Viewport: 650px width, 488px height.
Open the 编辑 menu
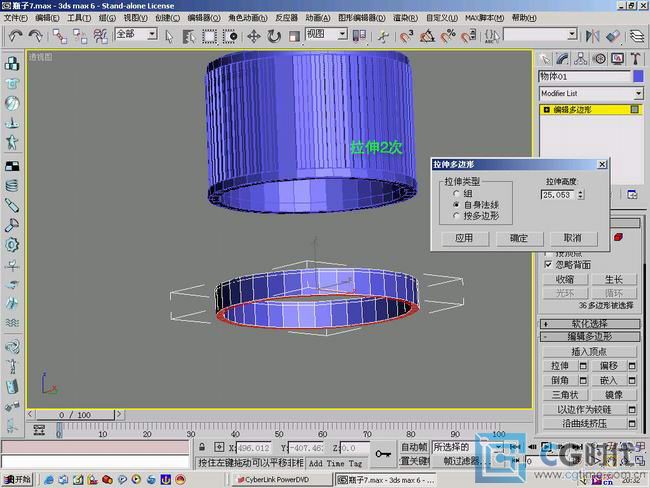pos(47,18)
